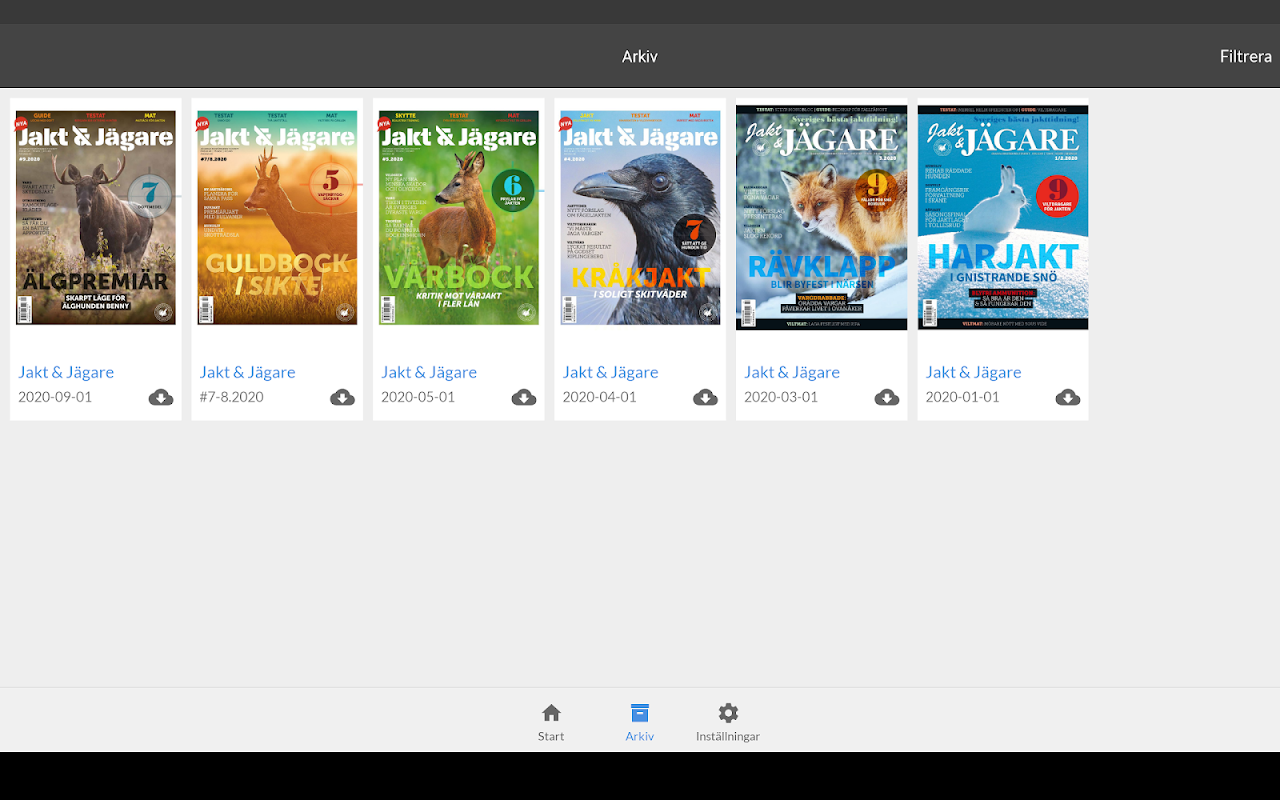The image size is (1280, 800).
Task: Click the Jakt & Jägare title above 2020-09-01
Action: click(66, 372)
